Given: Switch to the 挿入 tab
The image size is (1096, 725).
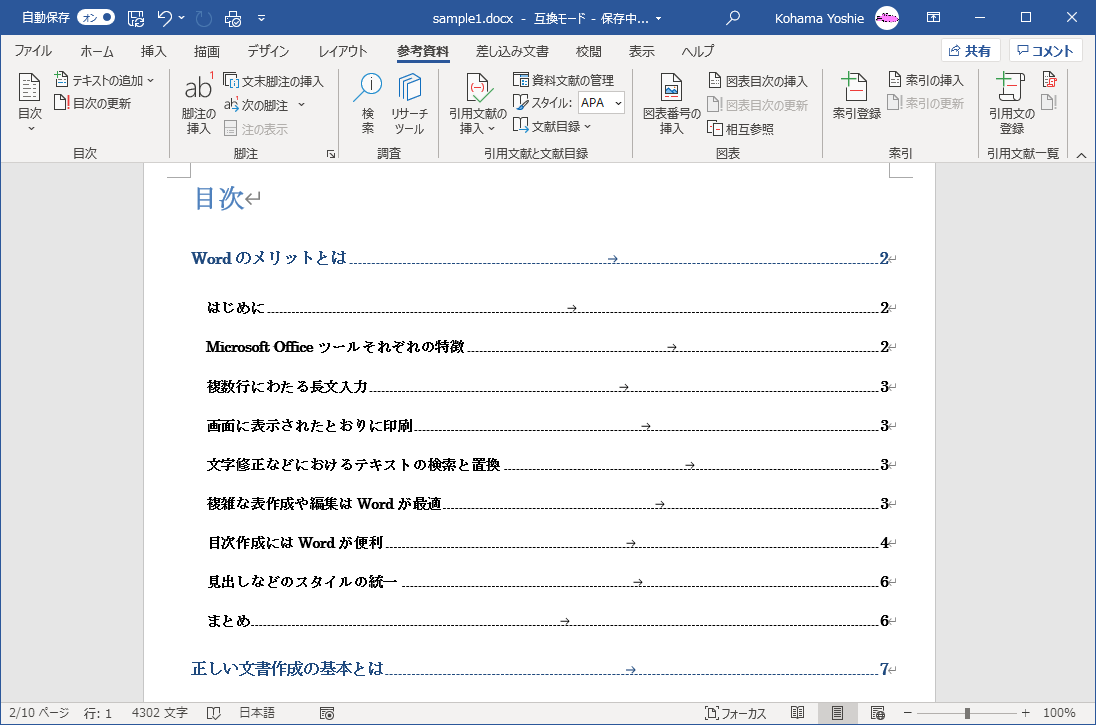Looking at the screenshot, I should click(153, 51).
